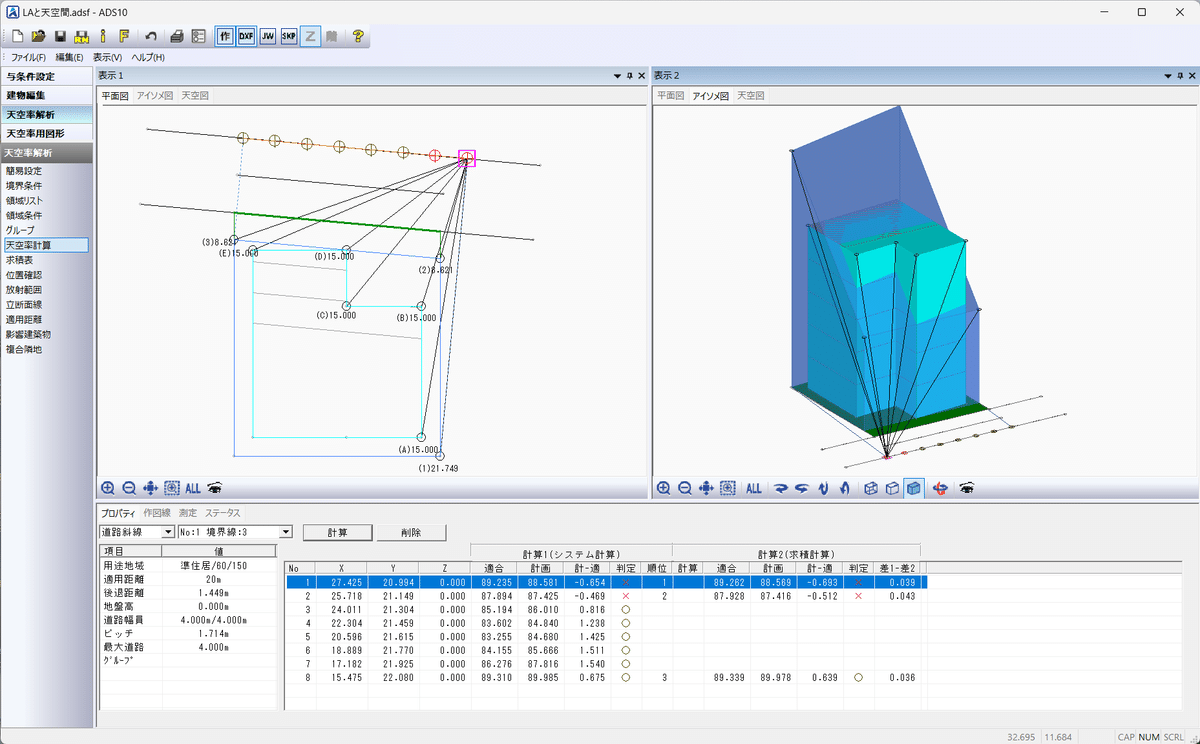The width and height of the screenshot is (1200, 744).
Task: Select 簡易設定 in the sidebar
Action: click(24, 170)
